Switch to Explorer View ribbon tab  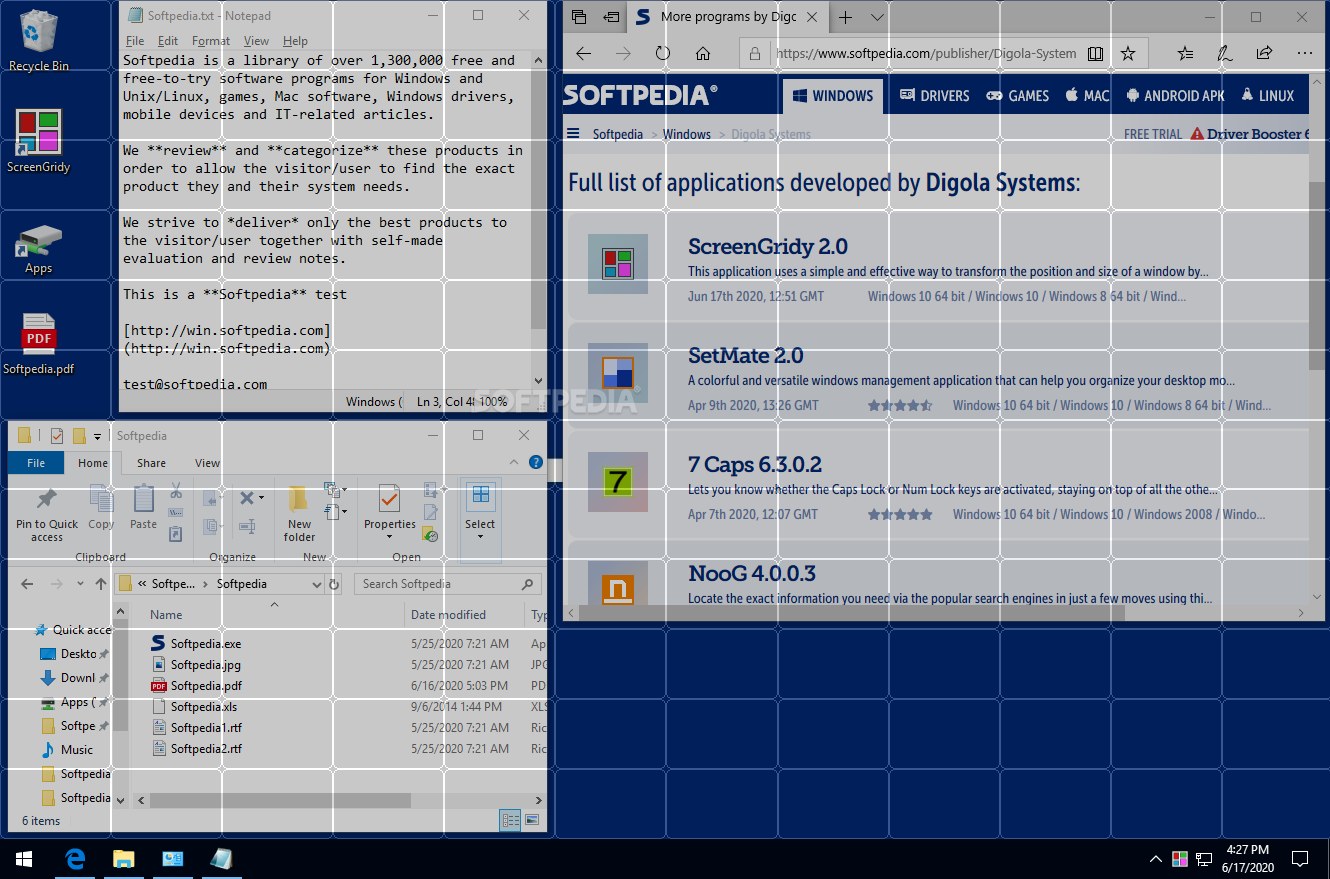click(207, 463)
